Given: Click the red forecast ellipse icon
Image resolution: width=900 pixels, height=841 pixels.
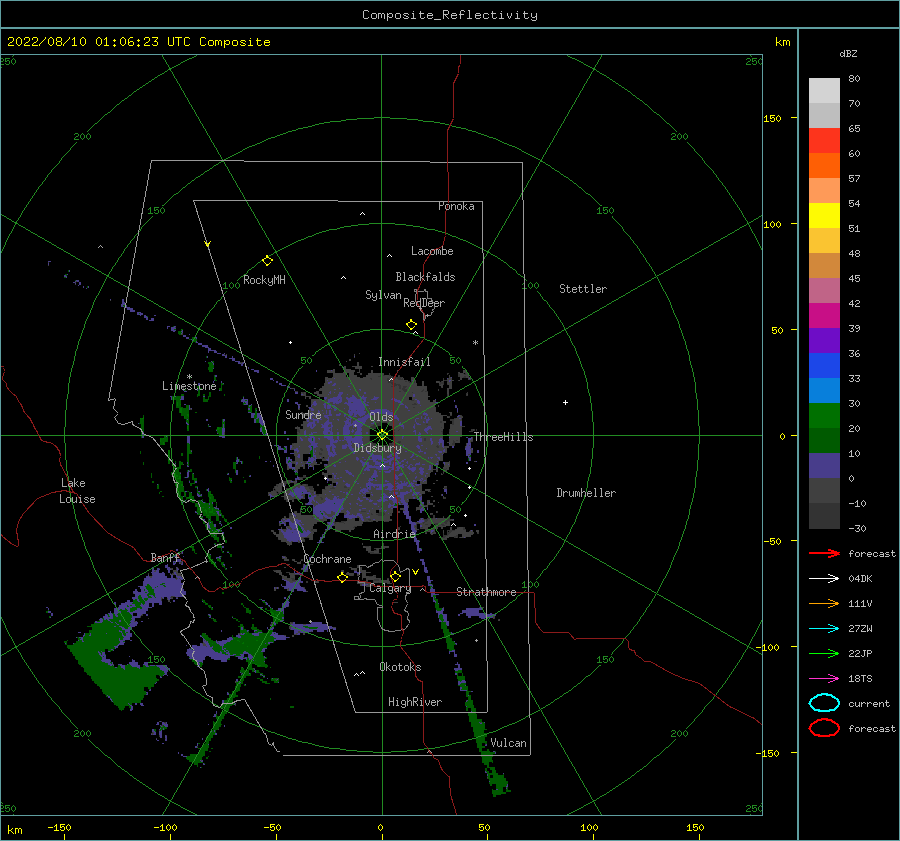Looking at the screenshot, I should click(x=824, y=728).
